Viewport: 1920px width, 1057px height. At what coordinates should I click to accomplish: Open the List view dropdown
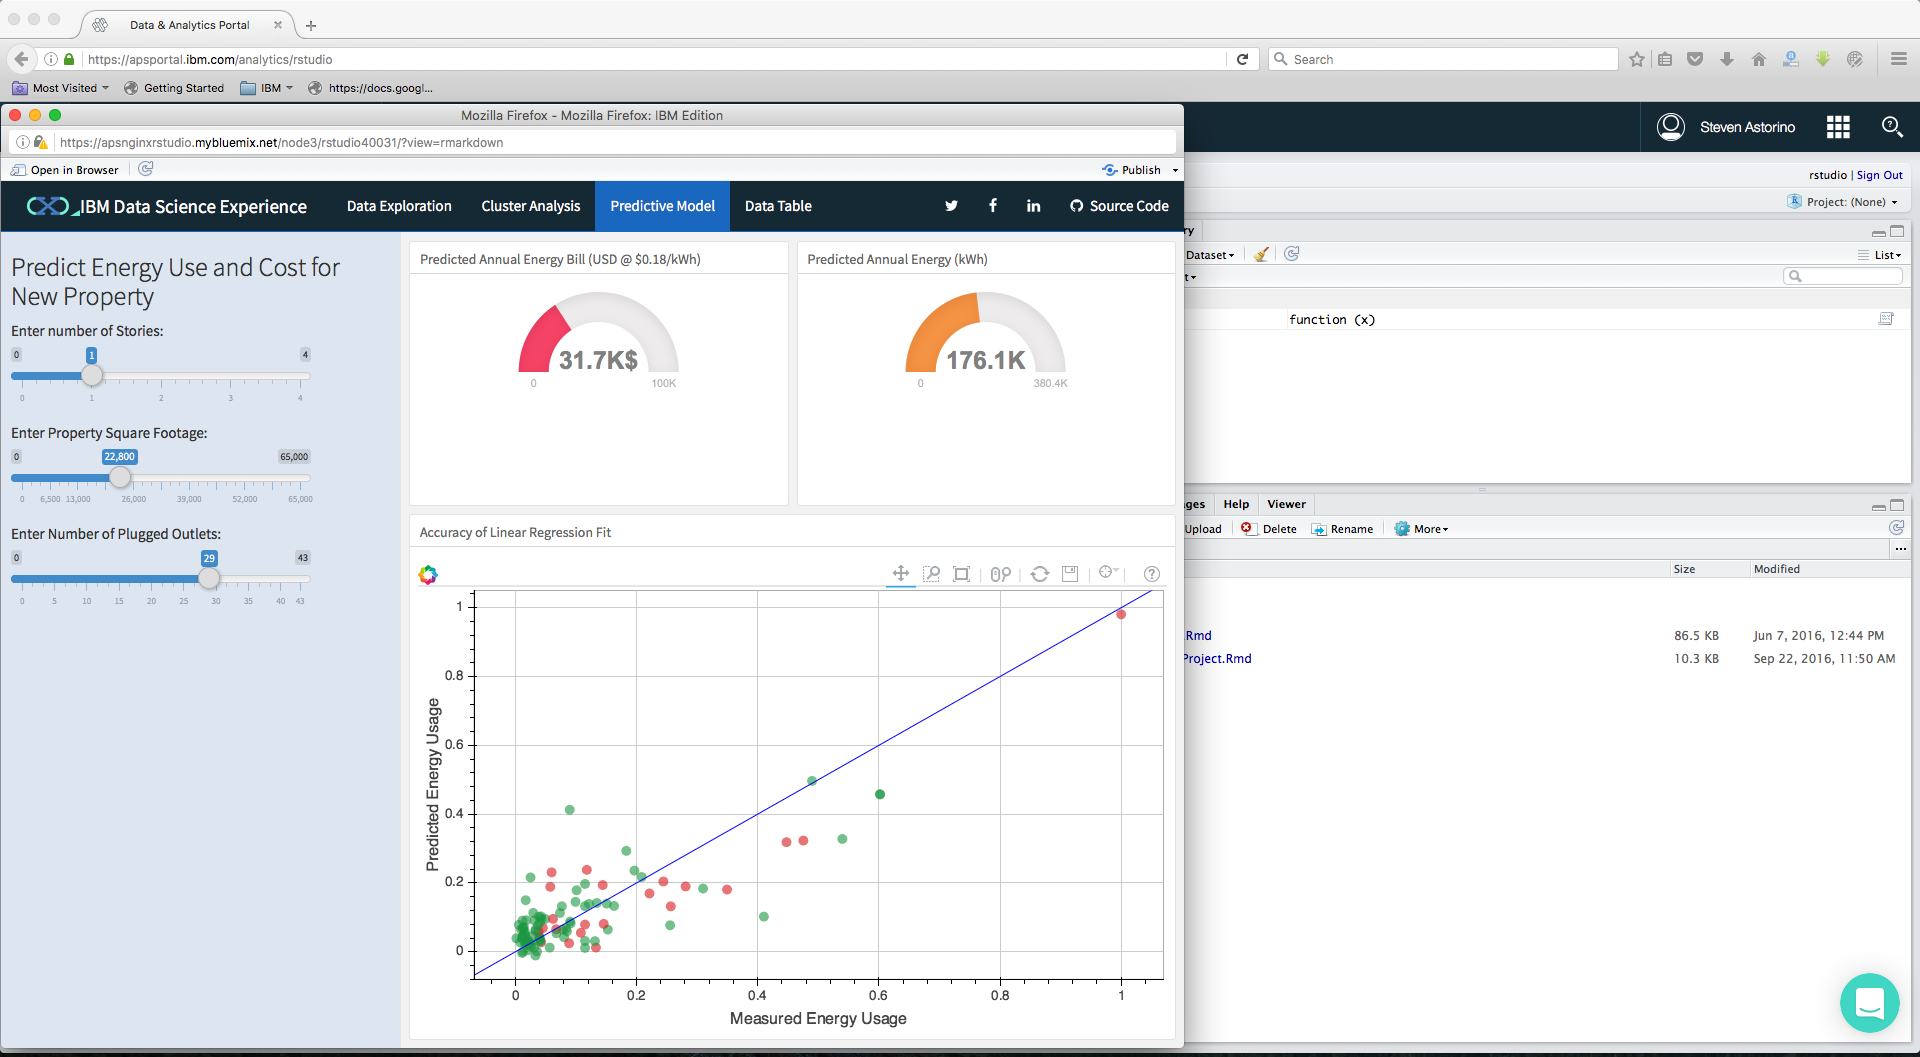coord(1880,255)
